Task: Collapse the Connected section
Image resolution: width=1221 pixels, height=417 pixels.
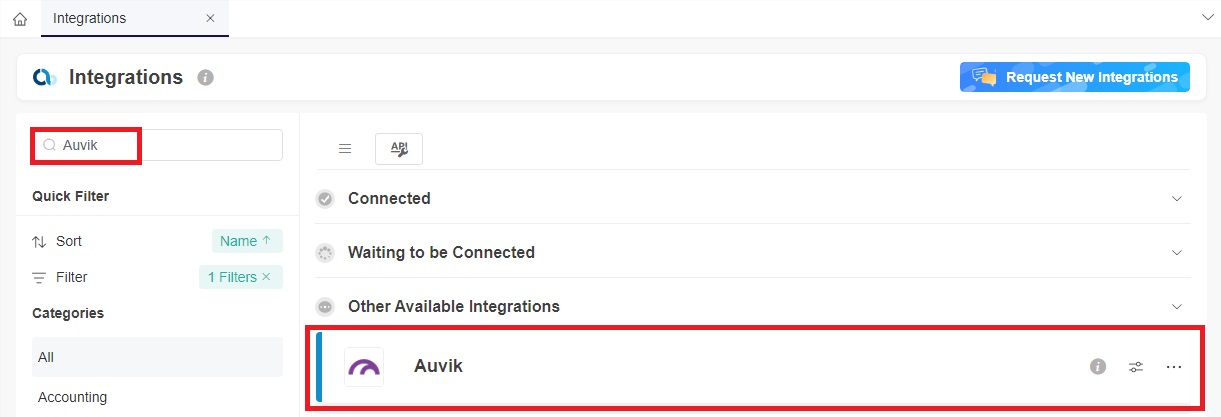Action: tap(1176, 198)
